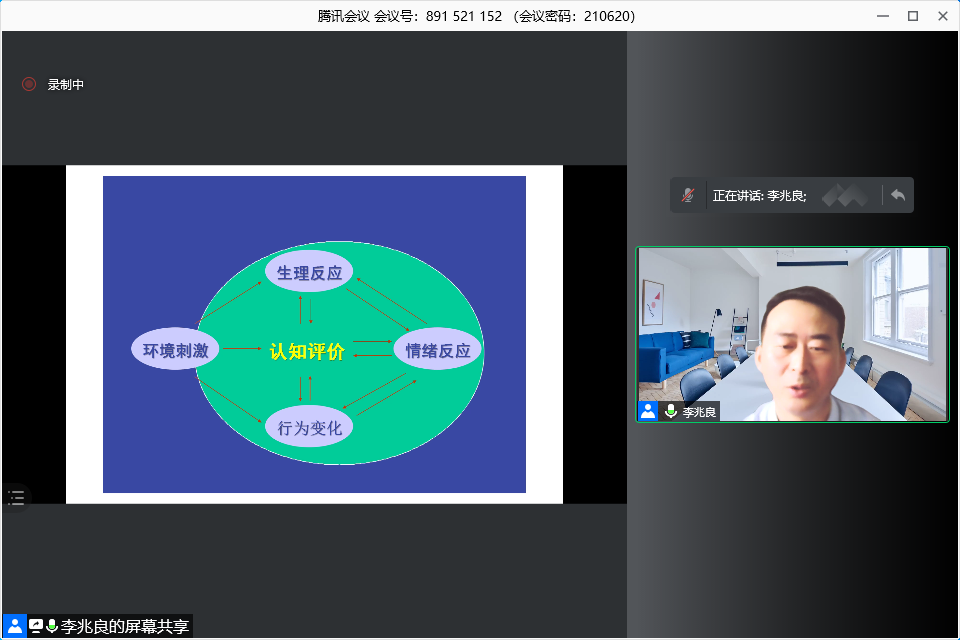The image size is (960, 640).
Task: Expand the list panel icon on left edge
Action: (16, 498)
